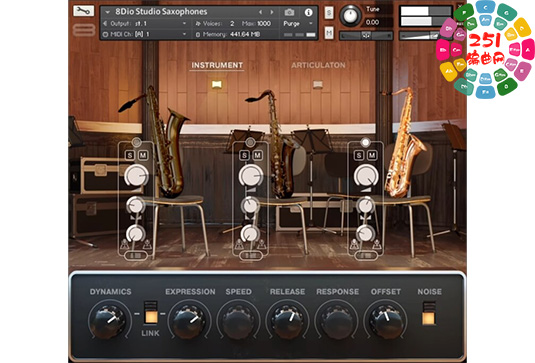Screen dimensions: 535x363
Task: Solo the right saxophone strip
Action: coord(359,155)
